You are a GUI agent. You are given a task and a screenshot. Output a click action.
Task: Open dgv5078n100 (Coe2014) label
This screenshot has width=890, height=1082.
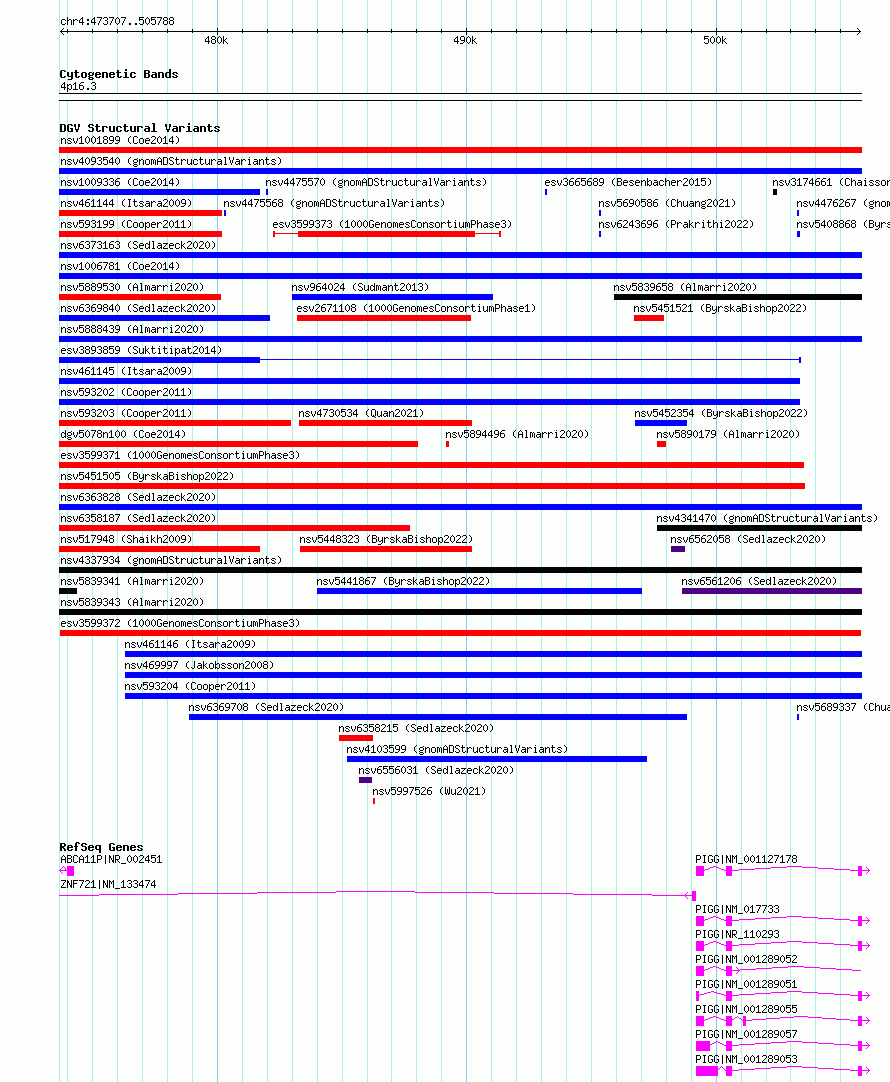[x=123, y=435]
